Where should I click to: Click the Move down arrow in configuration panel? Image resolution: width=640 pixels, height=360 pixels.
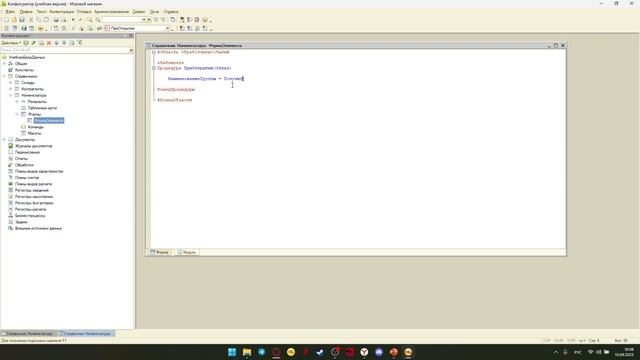click(64, 43)
